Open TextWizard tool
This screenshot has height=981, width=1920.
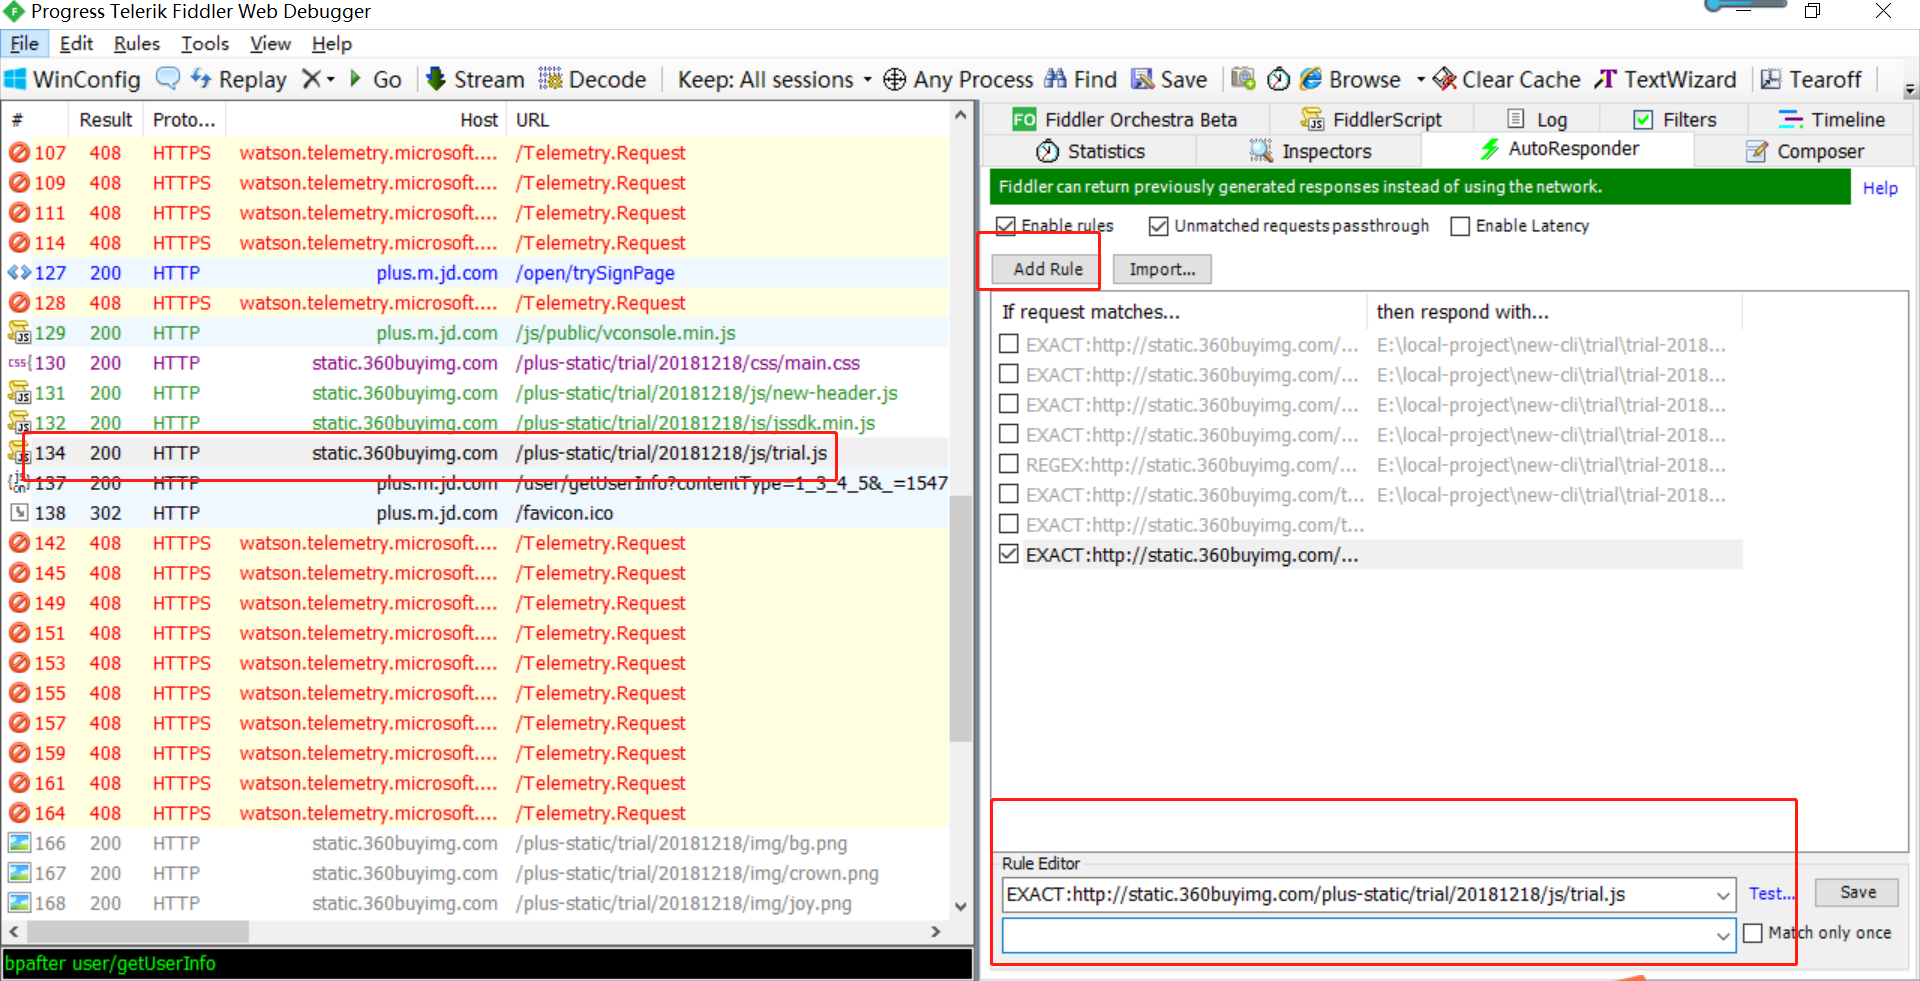(1665, 79)
